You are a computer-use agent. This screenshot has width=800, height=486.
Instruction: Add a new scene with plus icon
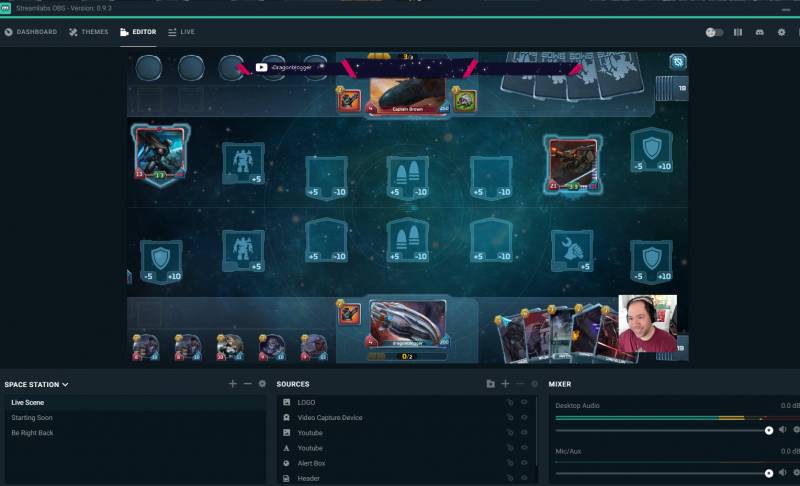233,383
